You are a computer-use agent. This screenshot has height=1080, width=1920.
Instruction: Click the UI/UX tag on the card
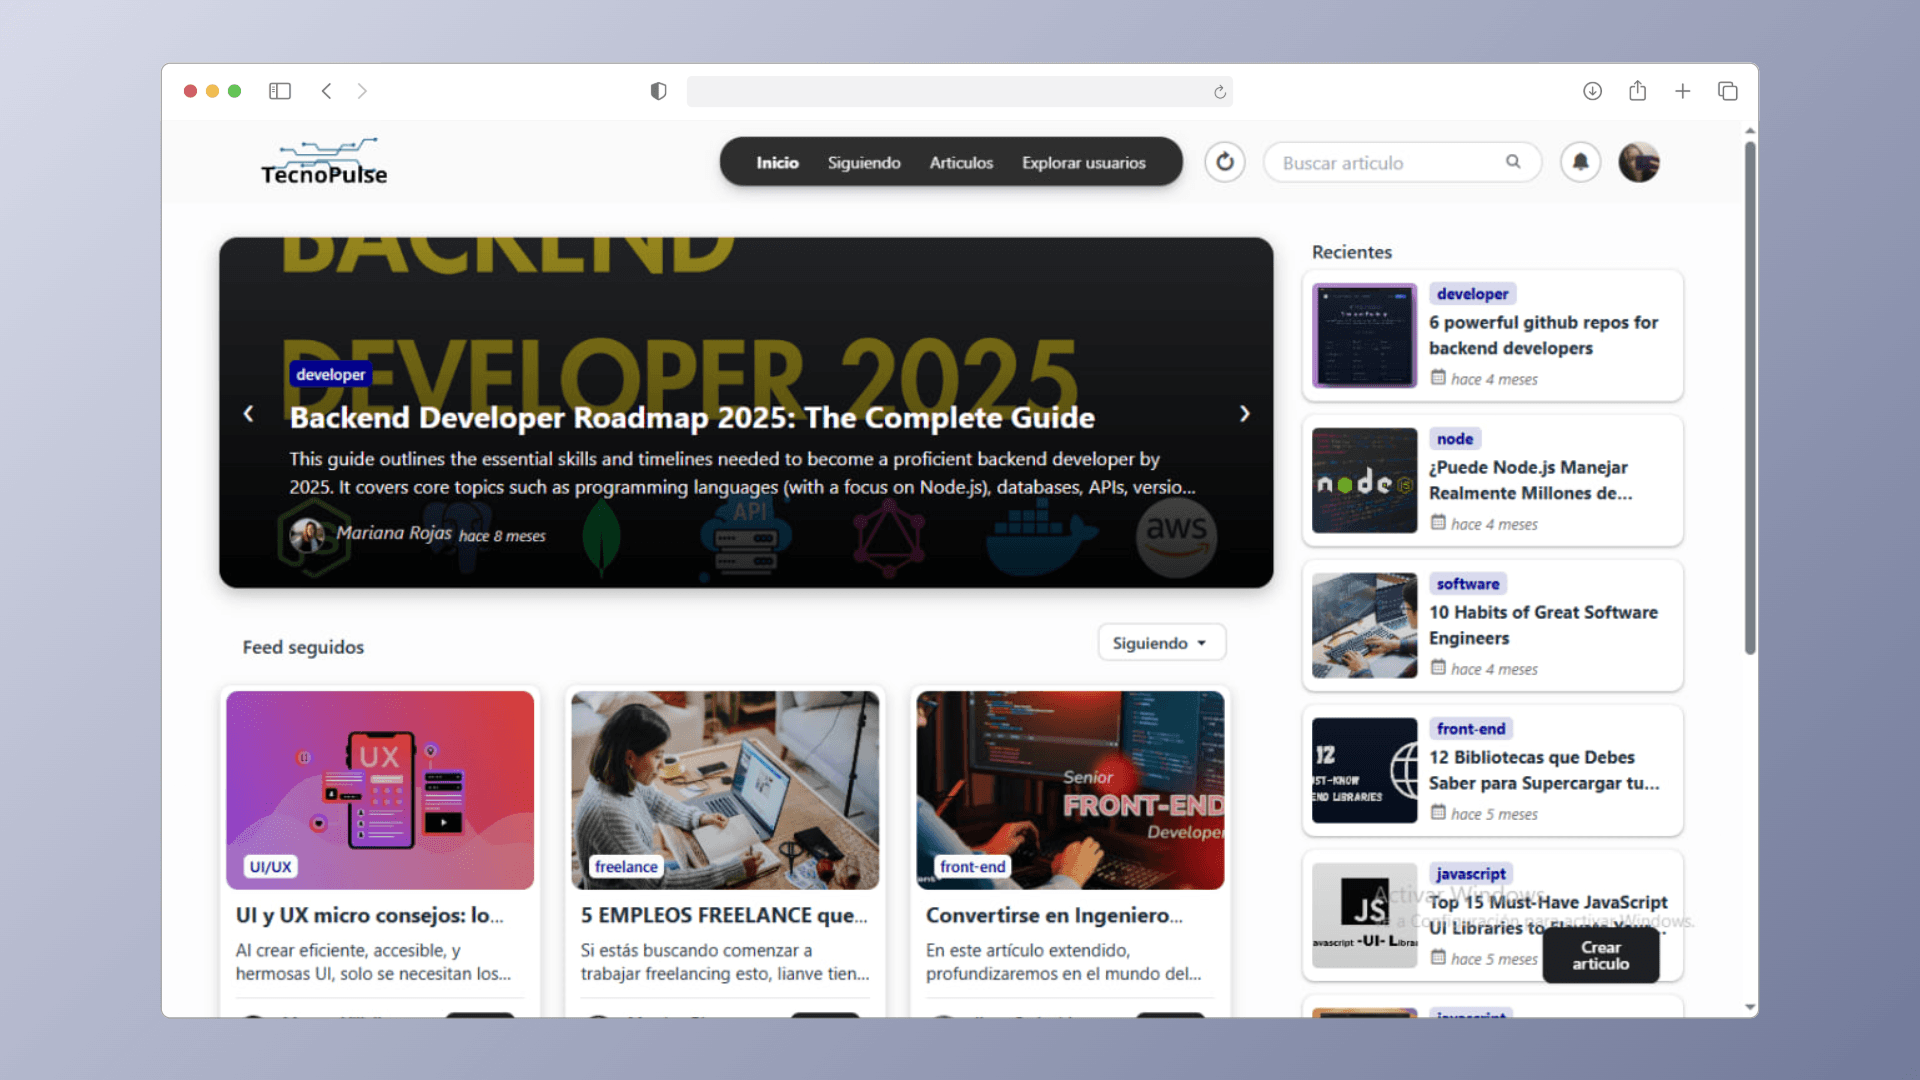point(271,867)
